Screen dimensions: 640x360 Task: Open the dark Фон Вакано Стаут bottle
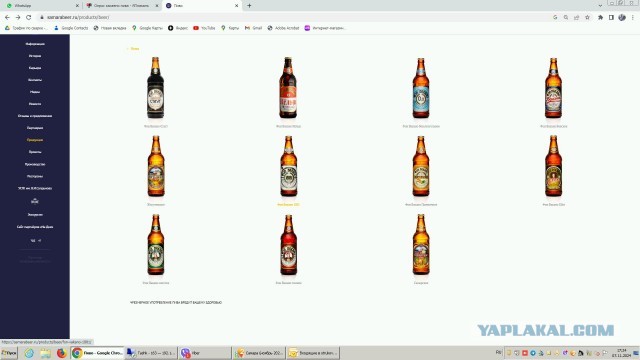(x=156, y=87)
